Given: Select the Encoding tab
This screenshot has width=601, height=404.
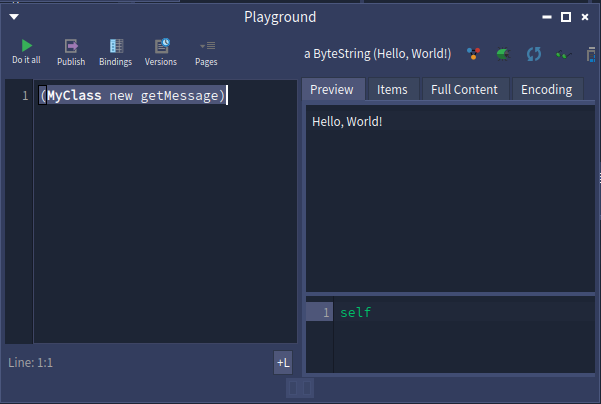Looking at the screenshot, I should [x=547, y=89].
